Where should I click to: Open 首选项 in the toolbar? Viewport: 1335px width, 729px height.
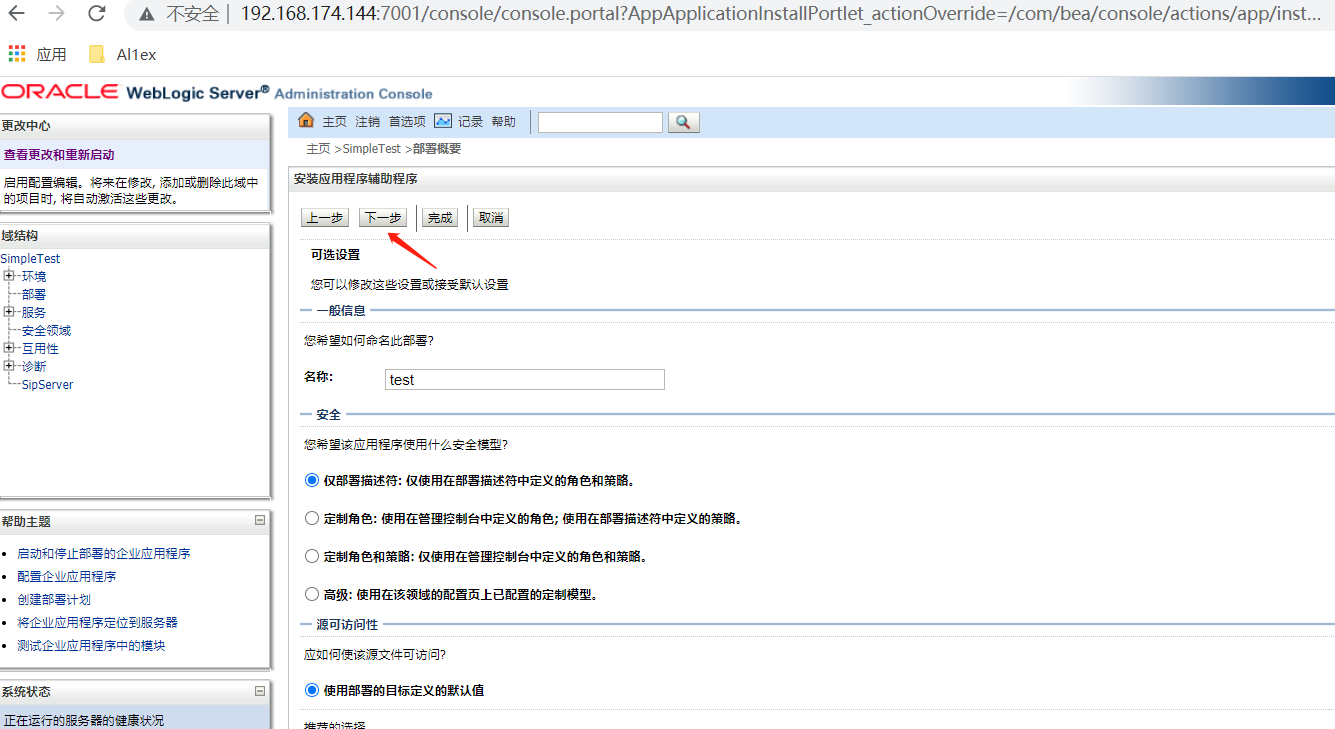coord(407,122)
